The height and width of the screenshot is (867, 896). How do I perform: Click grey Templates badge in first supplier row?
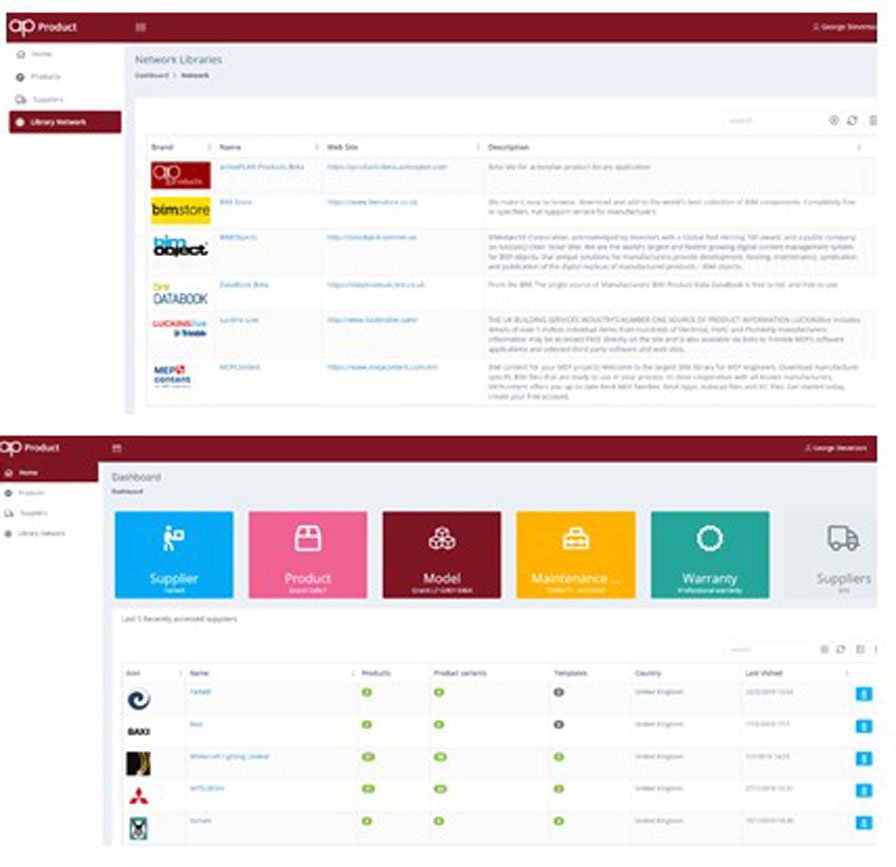[x=559, y=692]
